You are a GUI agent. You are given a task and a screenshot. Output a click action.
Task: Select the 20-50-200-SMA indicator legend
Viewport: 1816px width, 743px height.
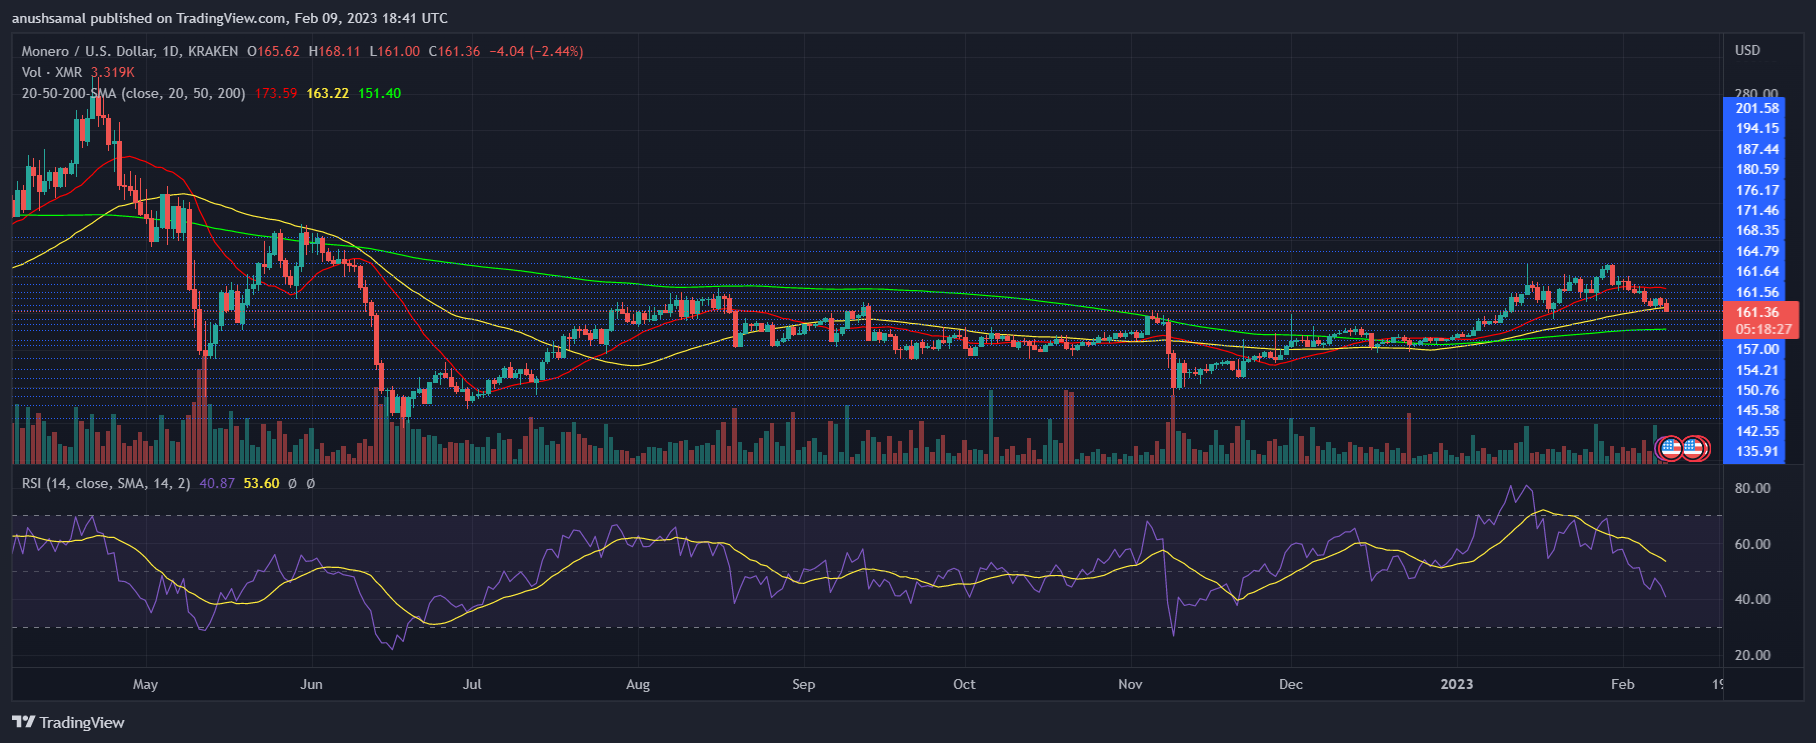click(133, 93)
